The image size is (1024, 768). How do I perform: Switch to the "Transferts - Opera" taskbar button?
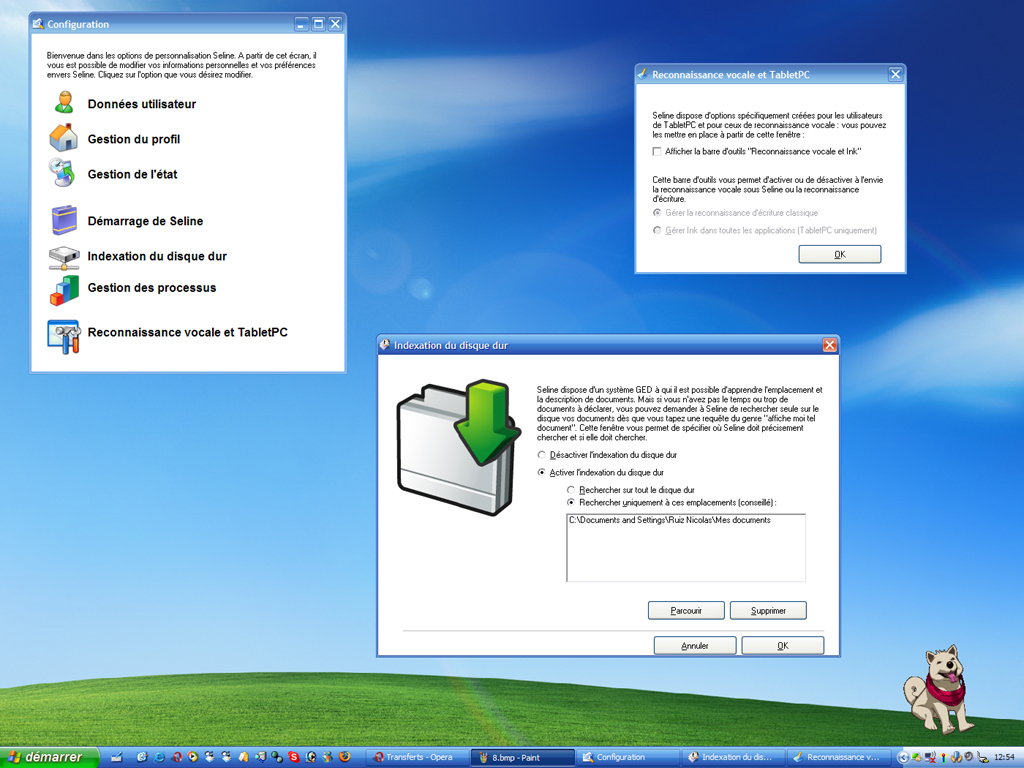[x=417, y=758]
